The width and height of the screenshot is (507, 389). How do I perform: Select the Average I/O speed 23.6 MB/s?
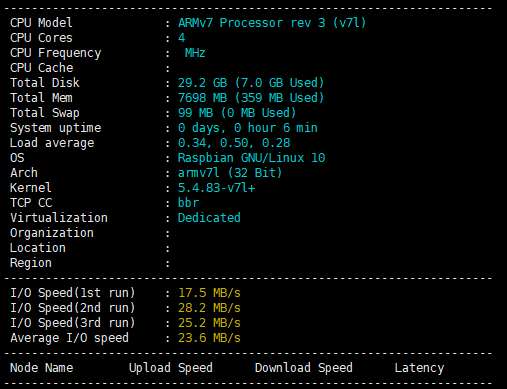point(209,338)
